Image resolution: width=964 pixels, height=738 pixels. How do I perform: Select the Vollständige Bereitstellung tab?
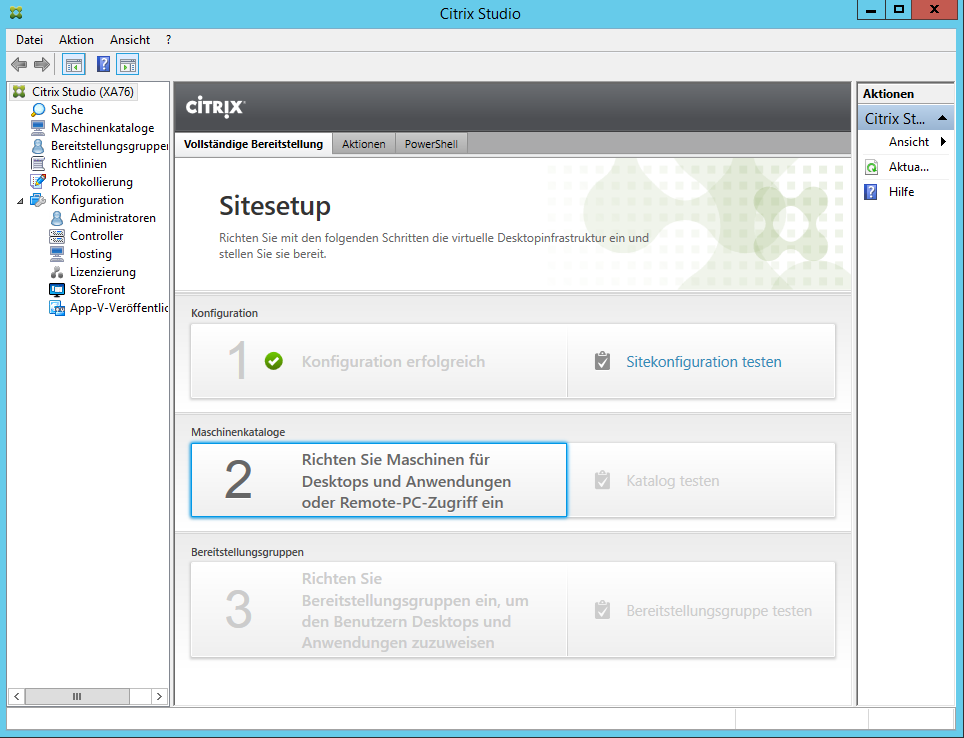[x=253, y=144]
